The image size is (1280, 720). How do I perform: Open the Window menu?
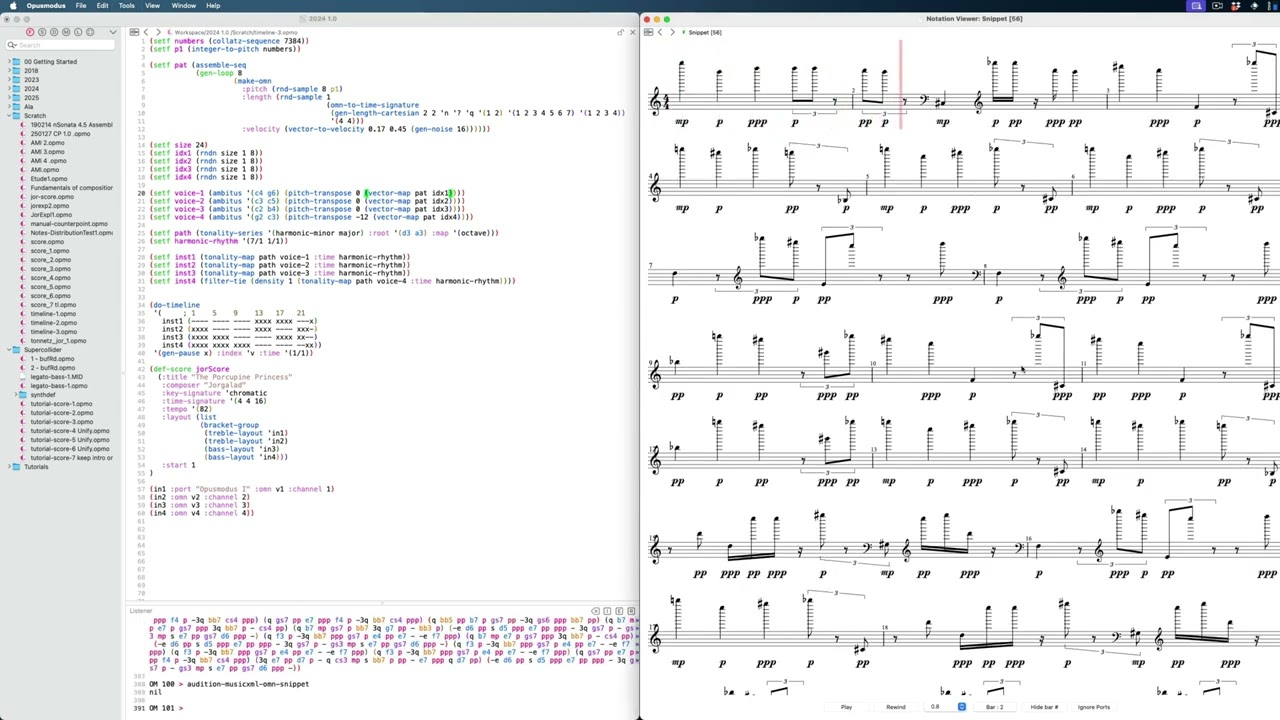click(183, 6)
